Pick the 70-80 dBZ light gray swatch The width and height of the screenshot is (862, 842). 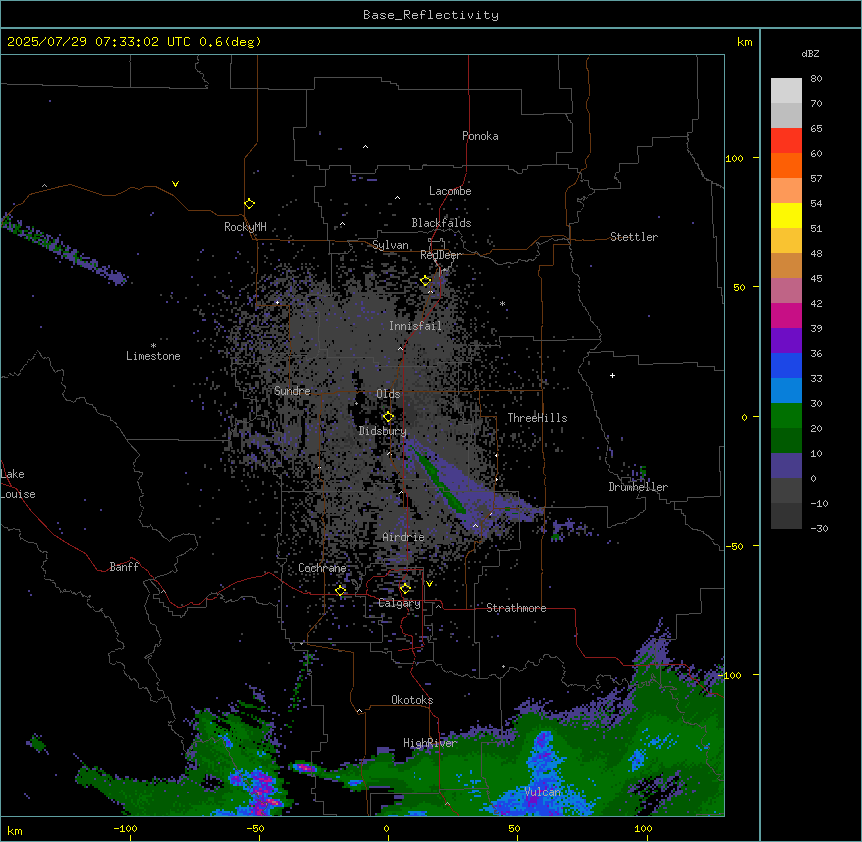click(786, 91)
